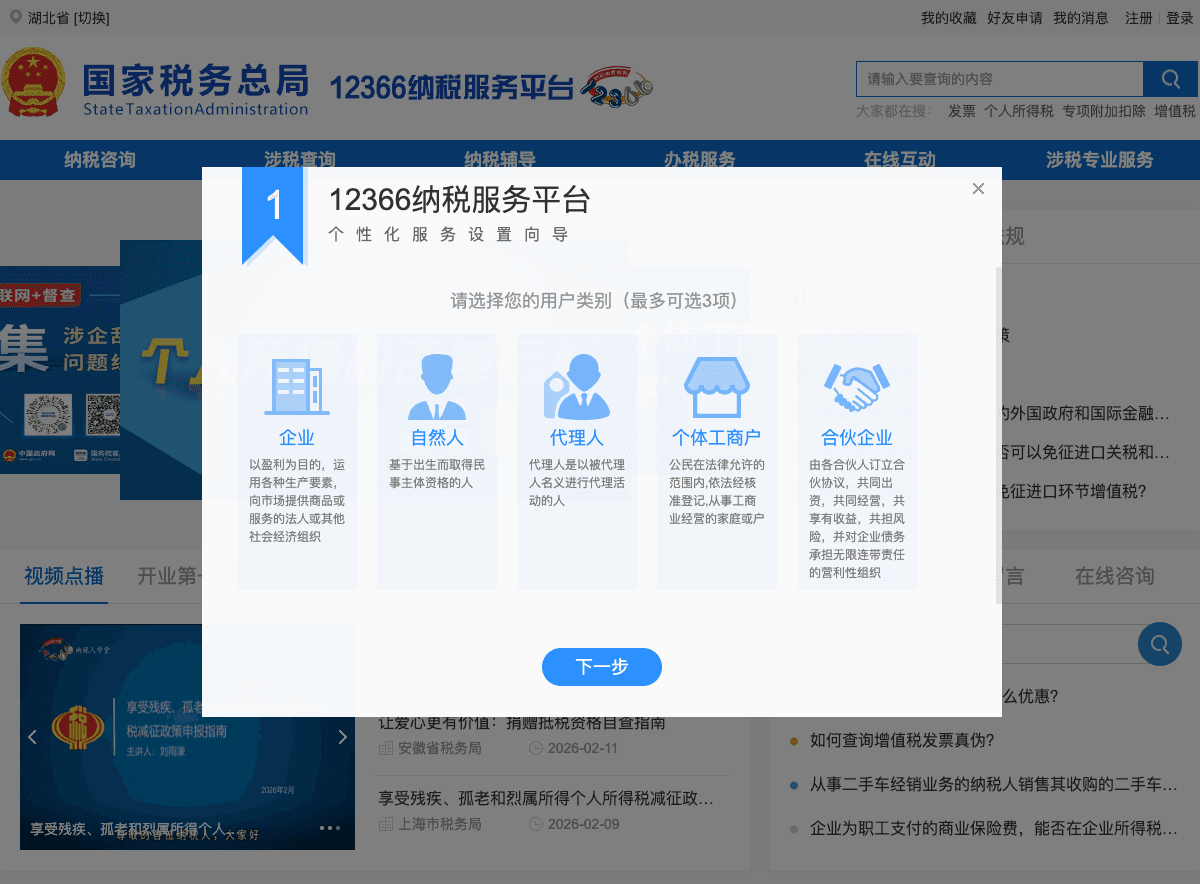Open the 涉税查询 navigation menu
The image size is (1200, 884).
tap(298, 159)
